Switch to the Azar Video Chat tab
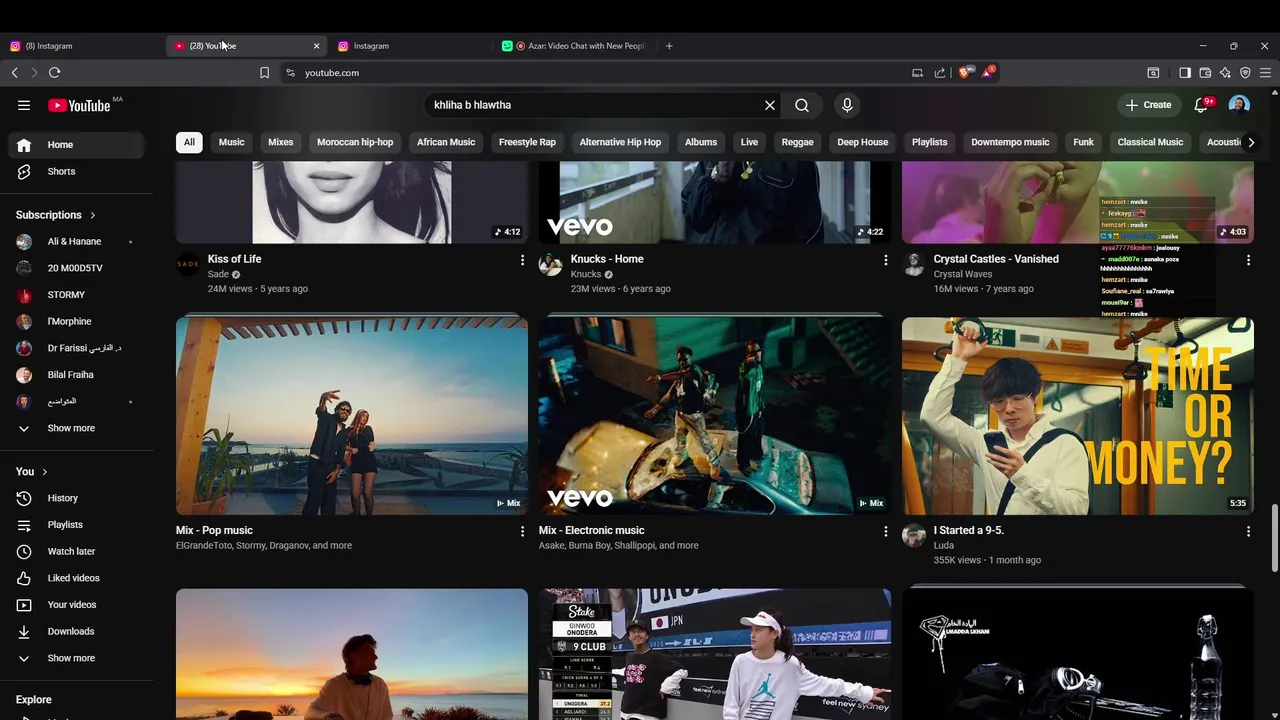This screenshot has height=720, width=1280. pyautogui.click(x=575, y=46)
